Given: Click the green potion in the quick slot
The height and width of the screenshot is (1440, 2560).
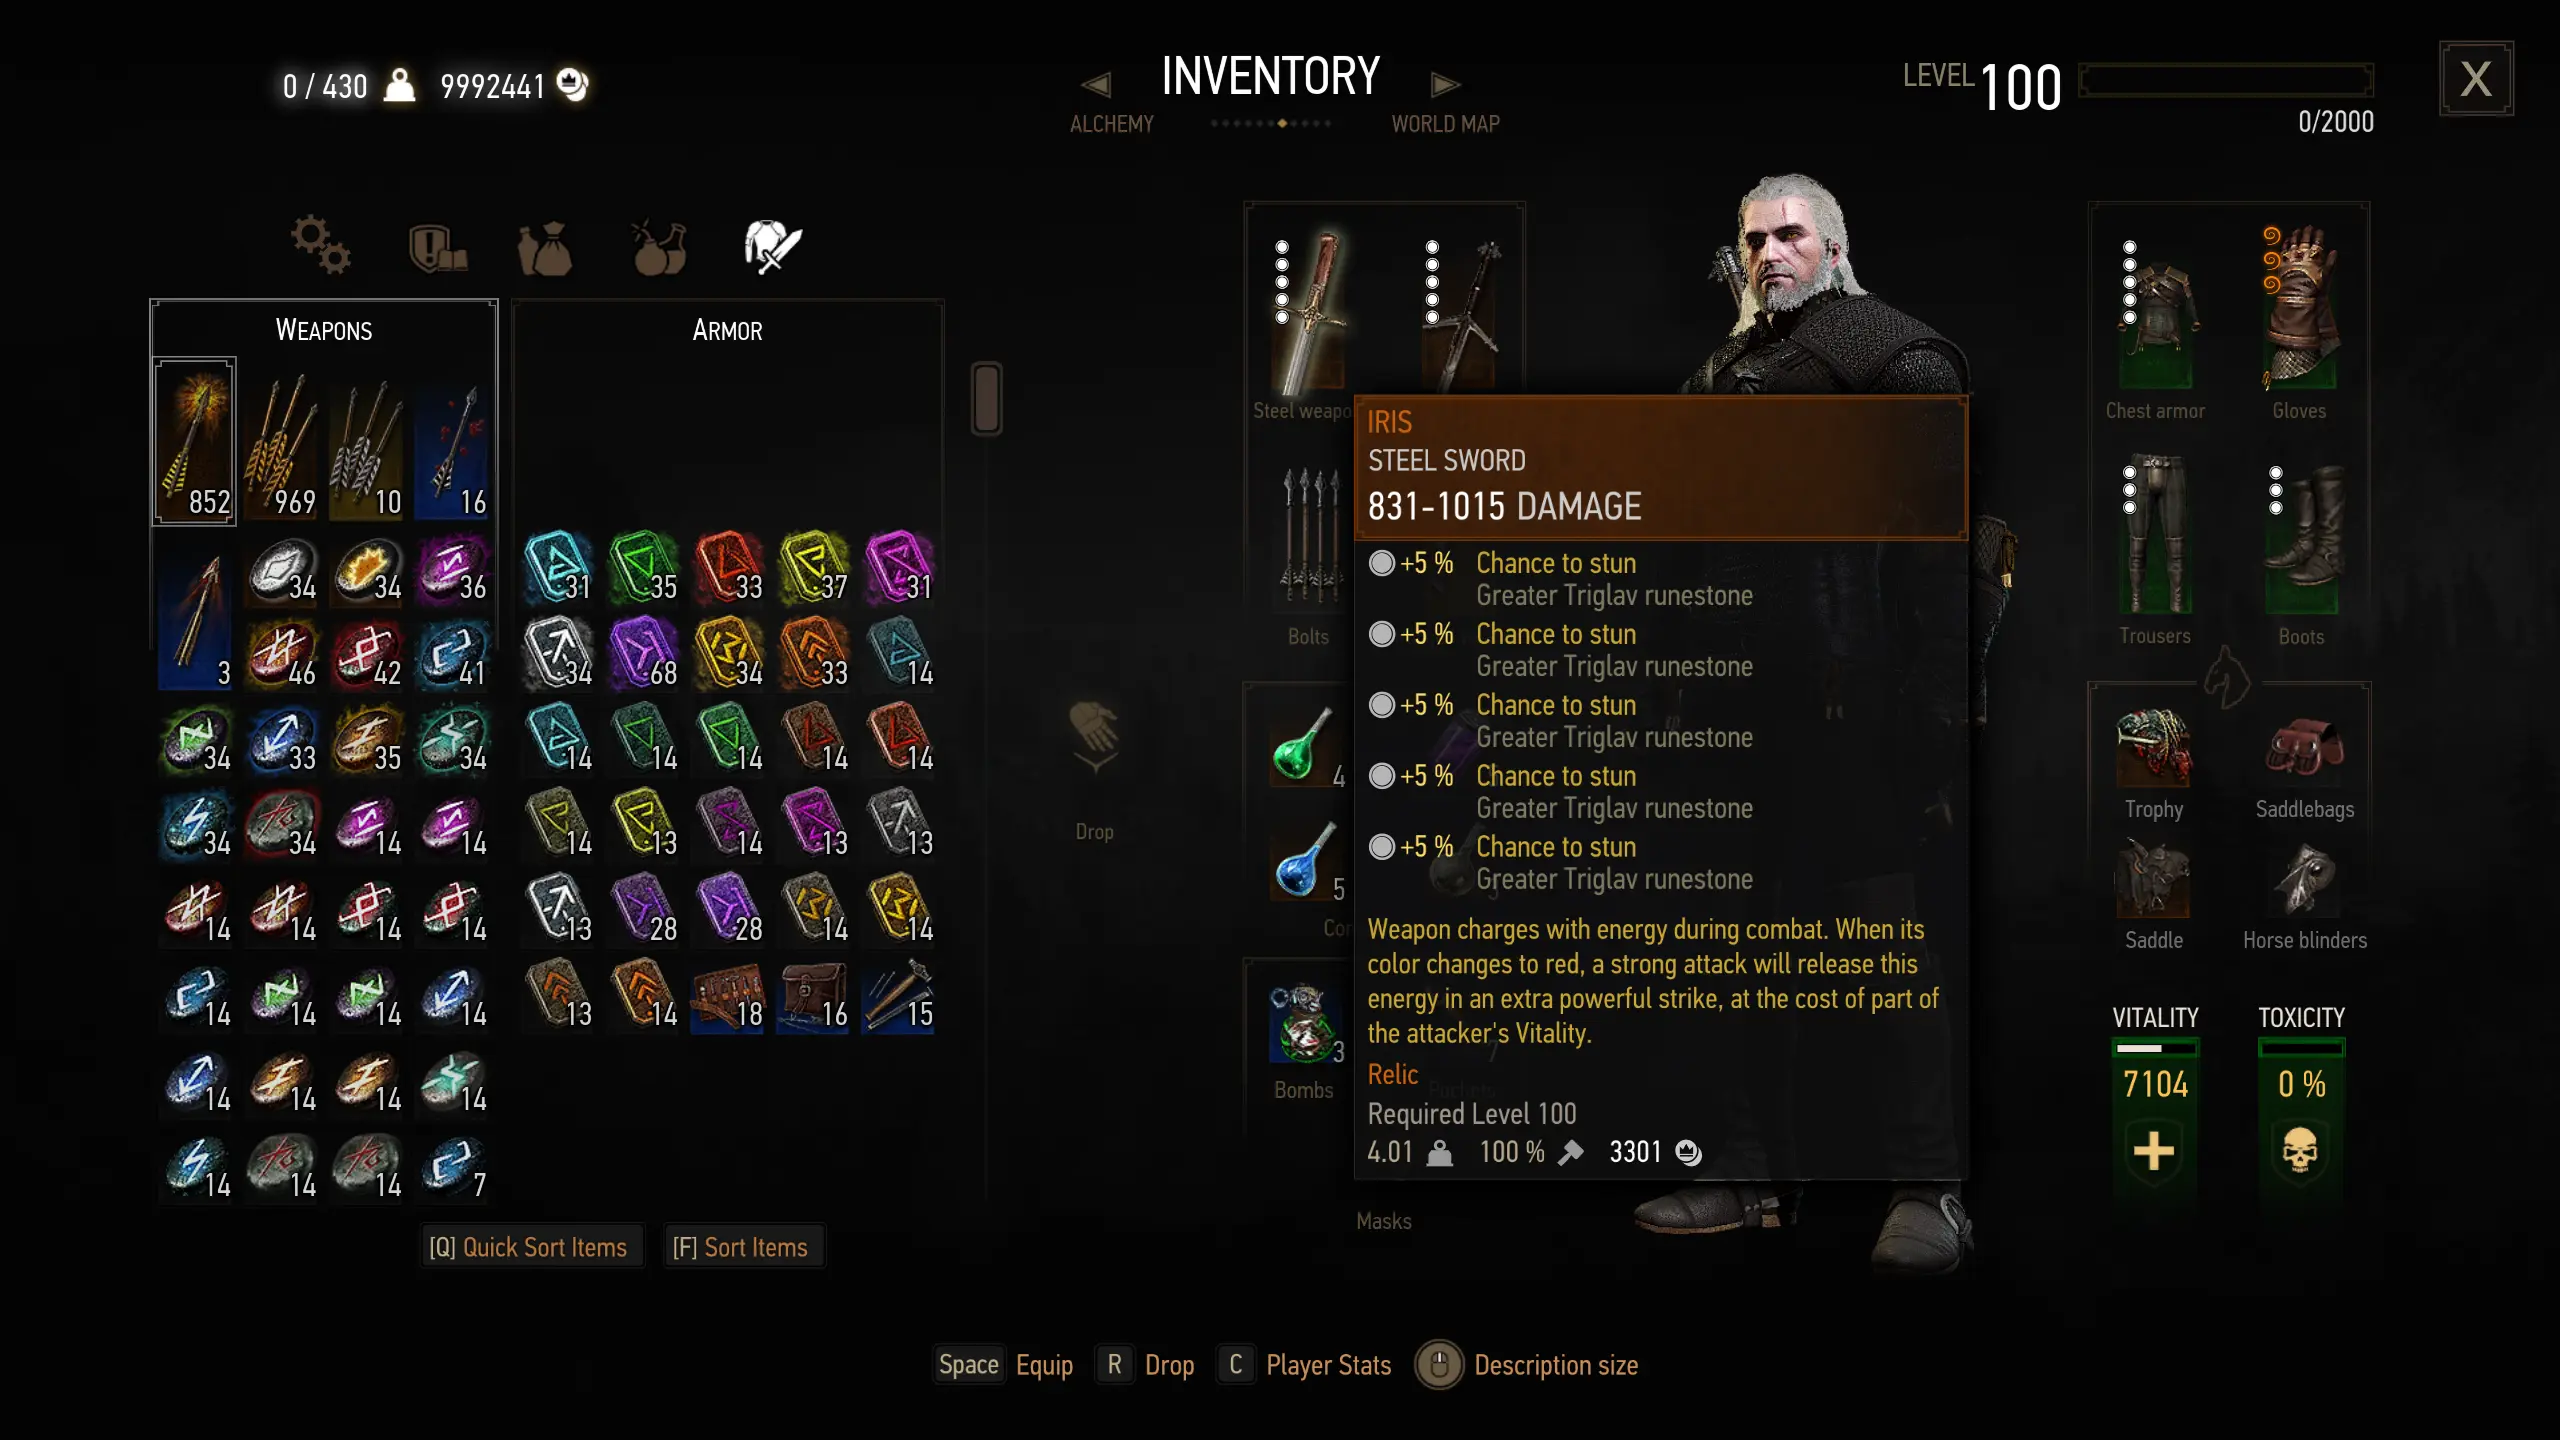Looking at the screenshot, I should coord(1302,745).
